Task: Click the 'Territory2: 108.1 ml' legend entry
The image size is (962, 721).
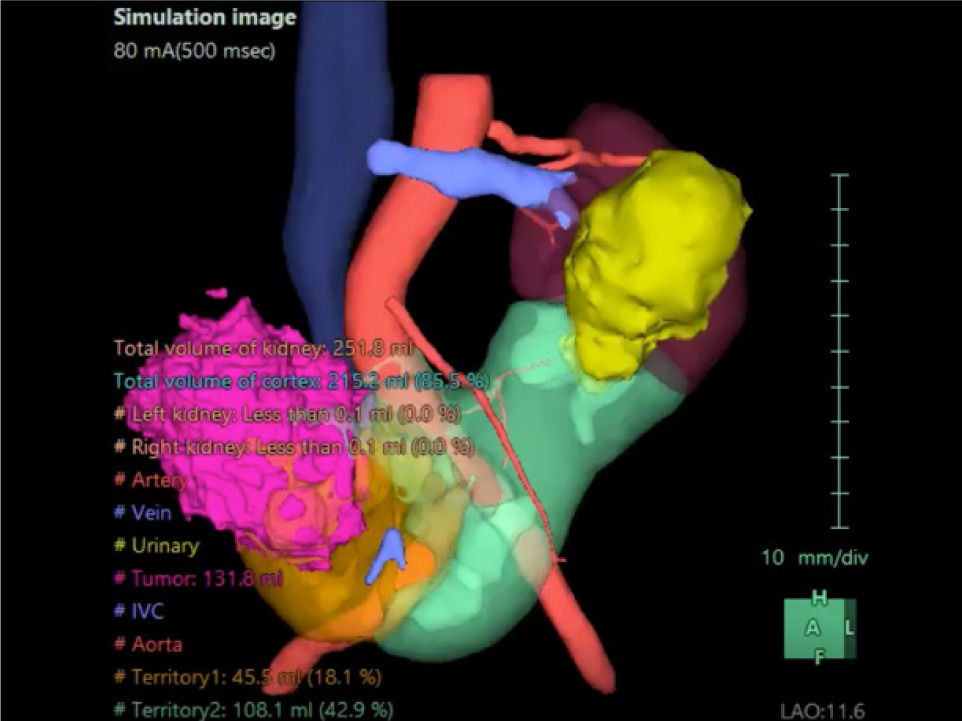Action: pyautogui.click(x=253, y=710)
